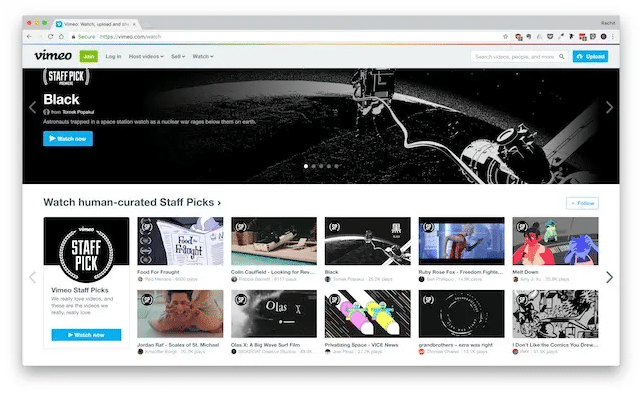Open the Olas X surf film thumbnail
The image size is (640, 393).
(274, 314)
